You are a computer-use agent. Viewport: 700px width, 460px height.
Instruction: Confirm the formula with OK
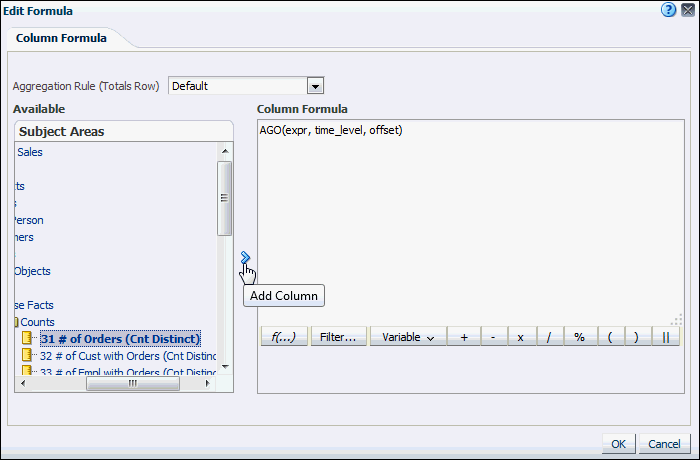(619, 444)
